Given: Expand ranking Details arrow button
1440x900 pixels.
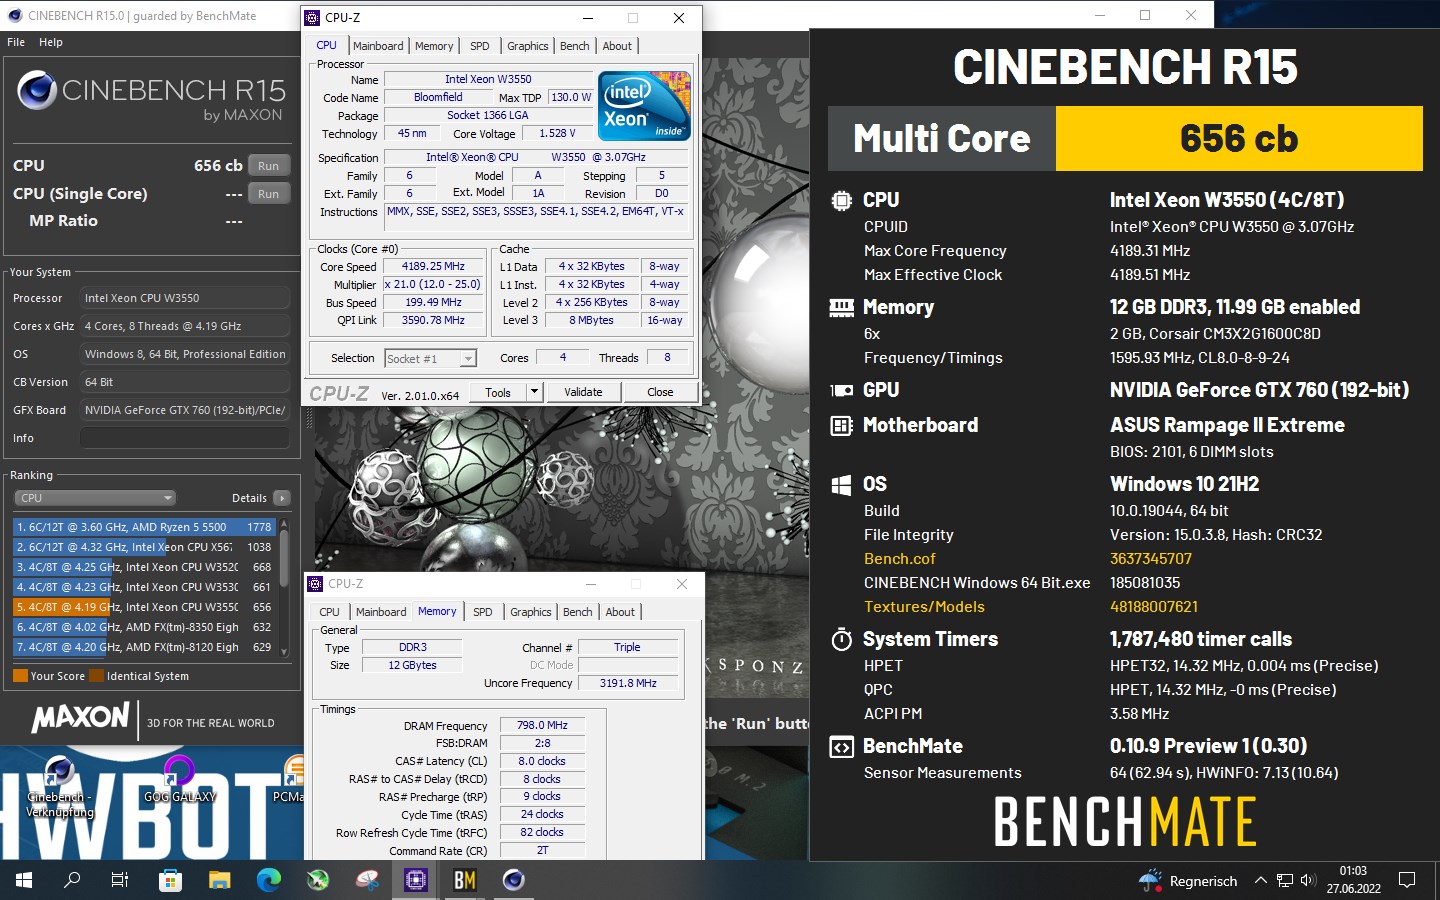Looking at the screenshot, I should pos(282,498).
